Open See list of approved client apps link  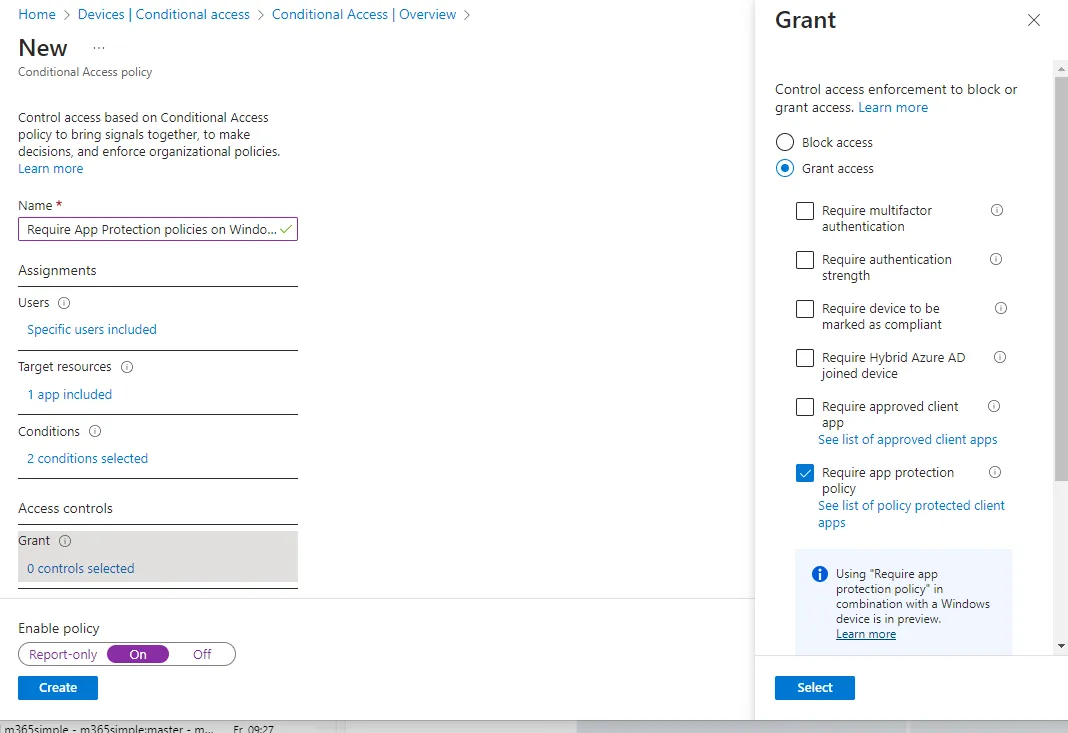(x=907, y=440)
